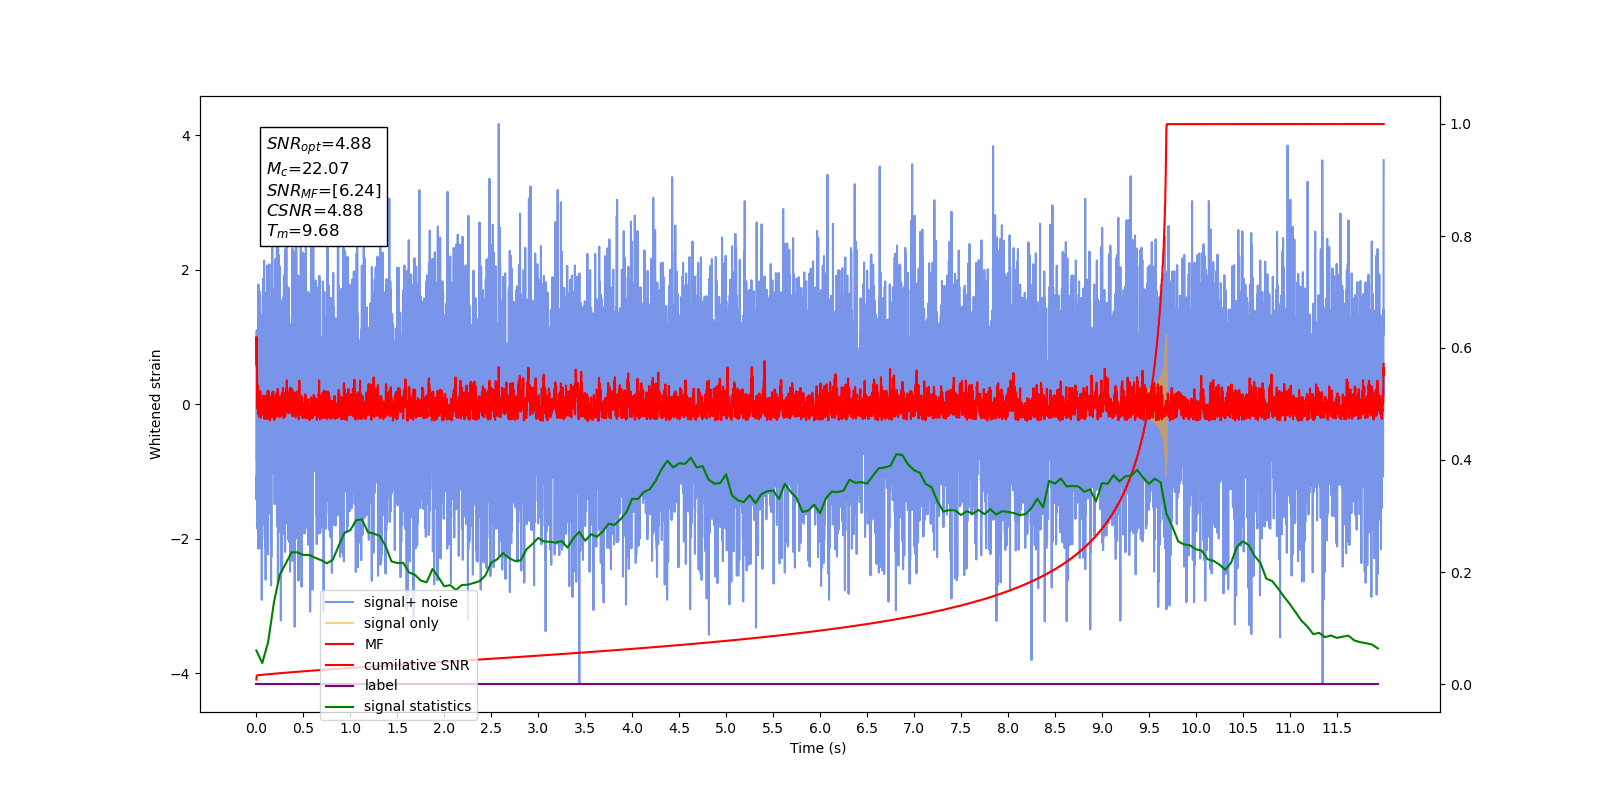The height and width of the screenshot is (800, 1600).
Task: Select the SNRopt=4.88 annotation line
Action: tap(319, 144)
